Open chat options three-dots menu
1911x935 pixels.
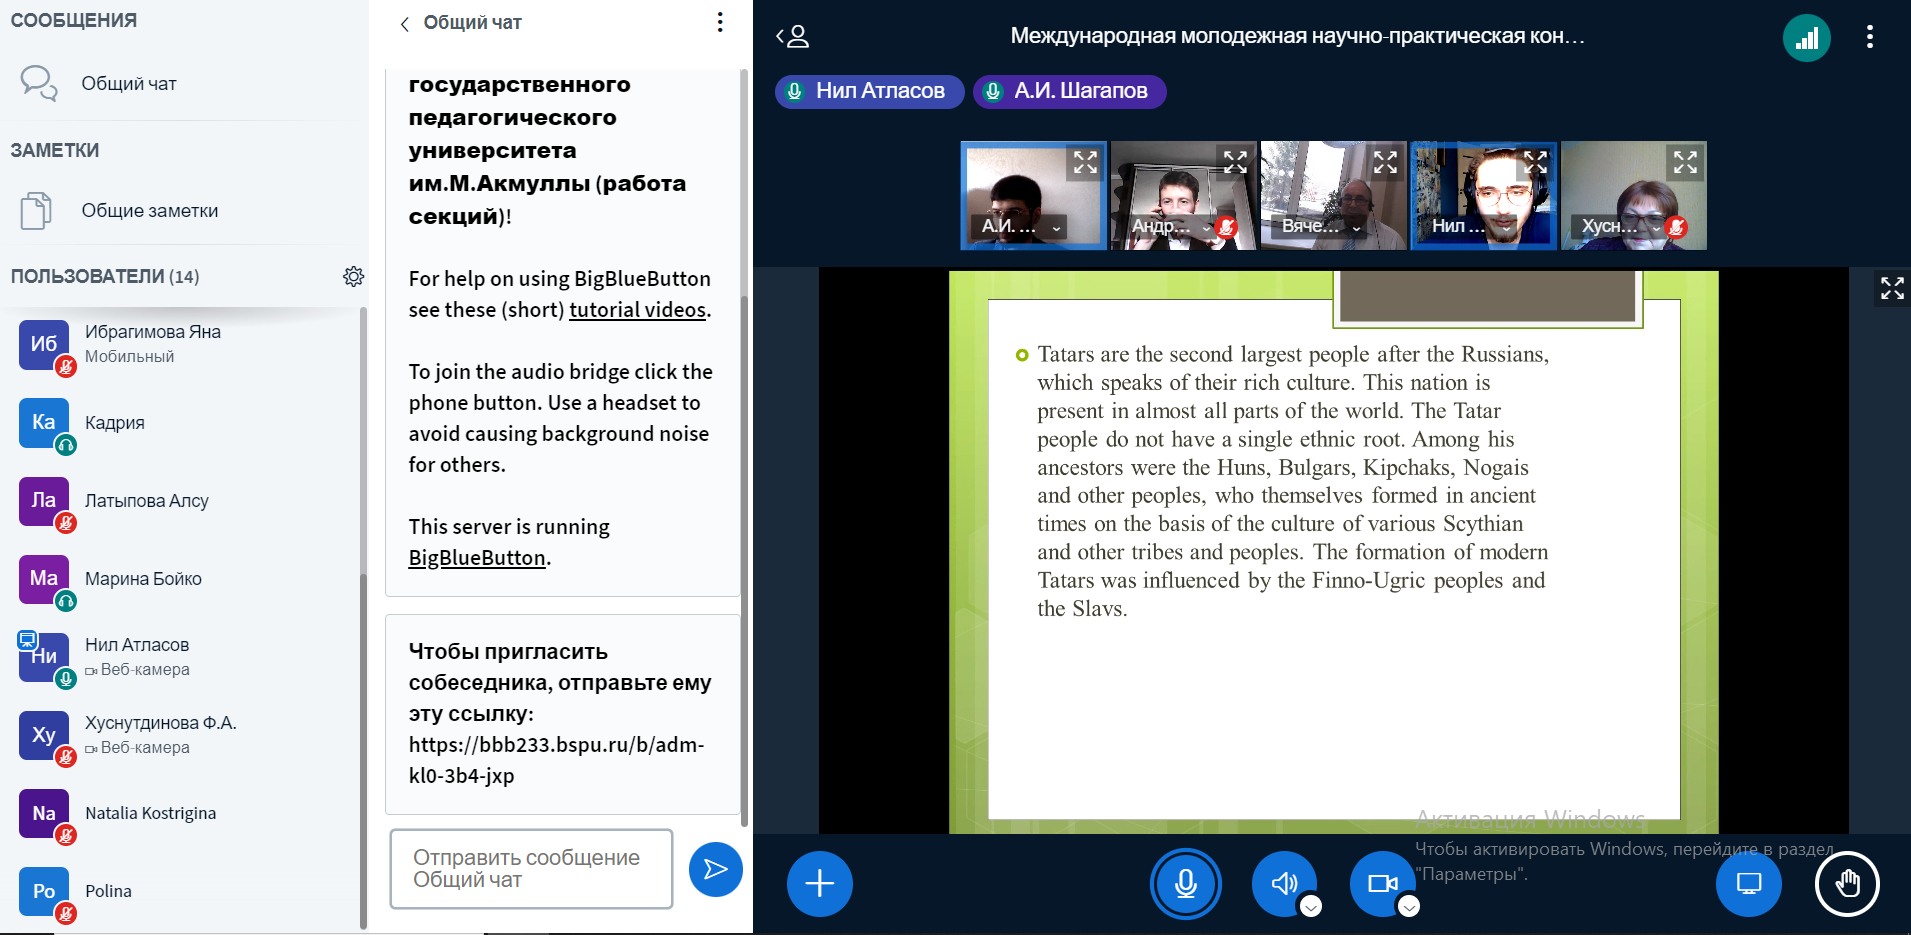coord(720,22)
